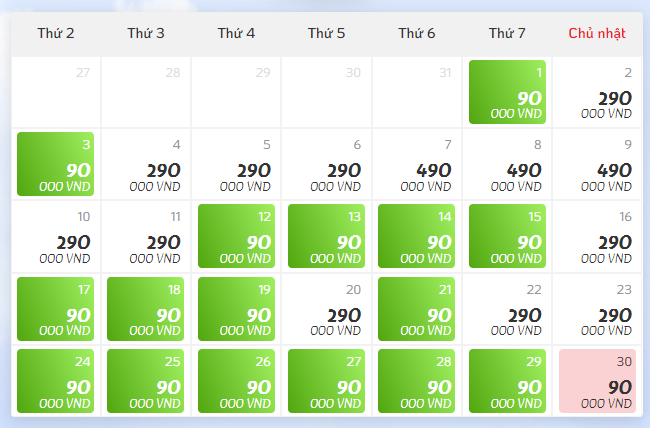
Task: Pick day 2 priced 290,000 VND
Action: 597,92
